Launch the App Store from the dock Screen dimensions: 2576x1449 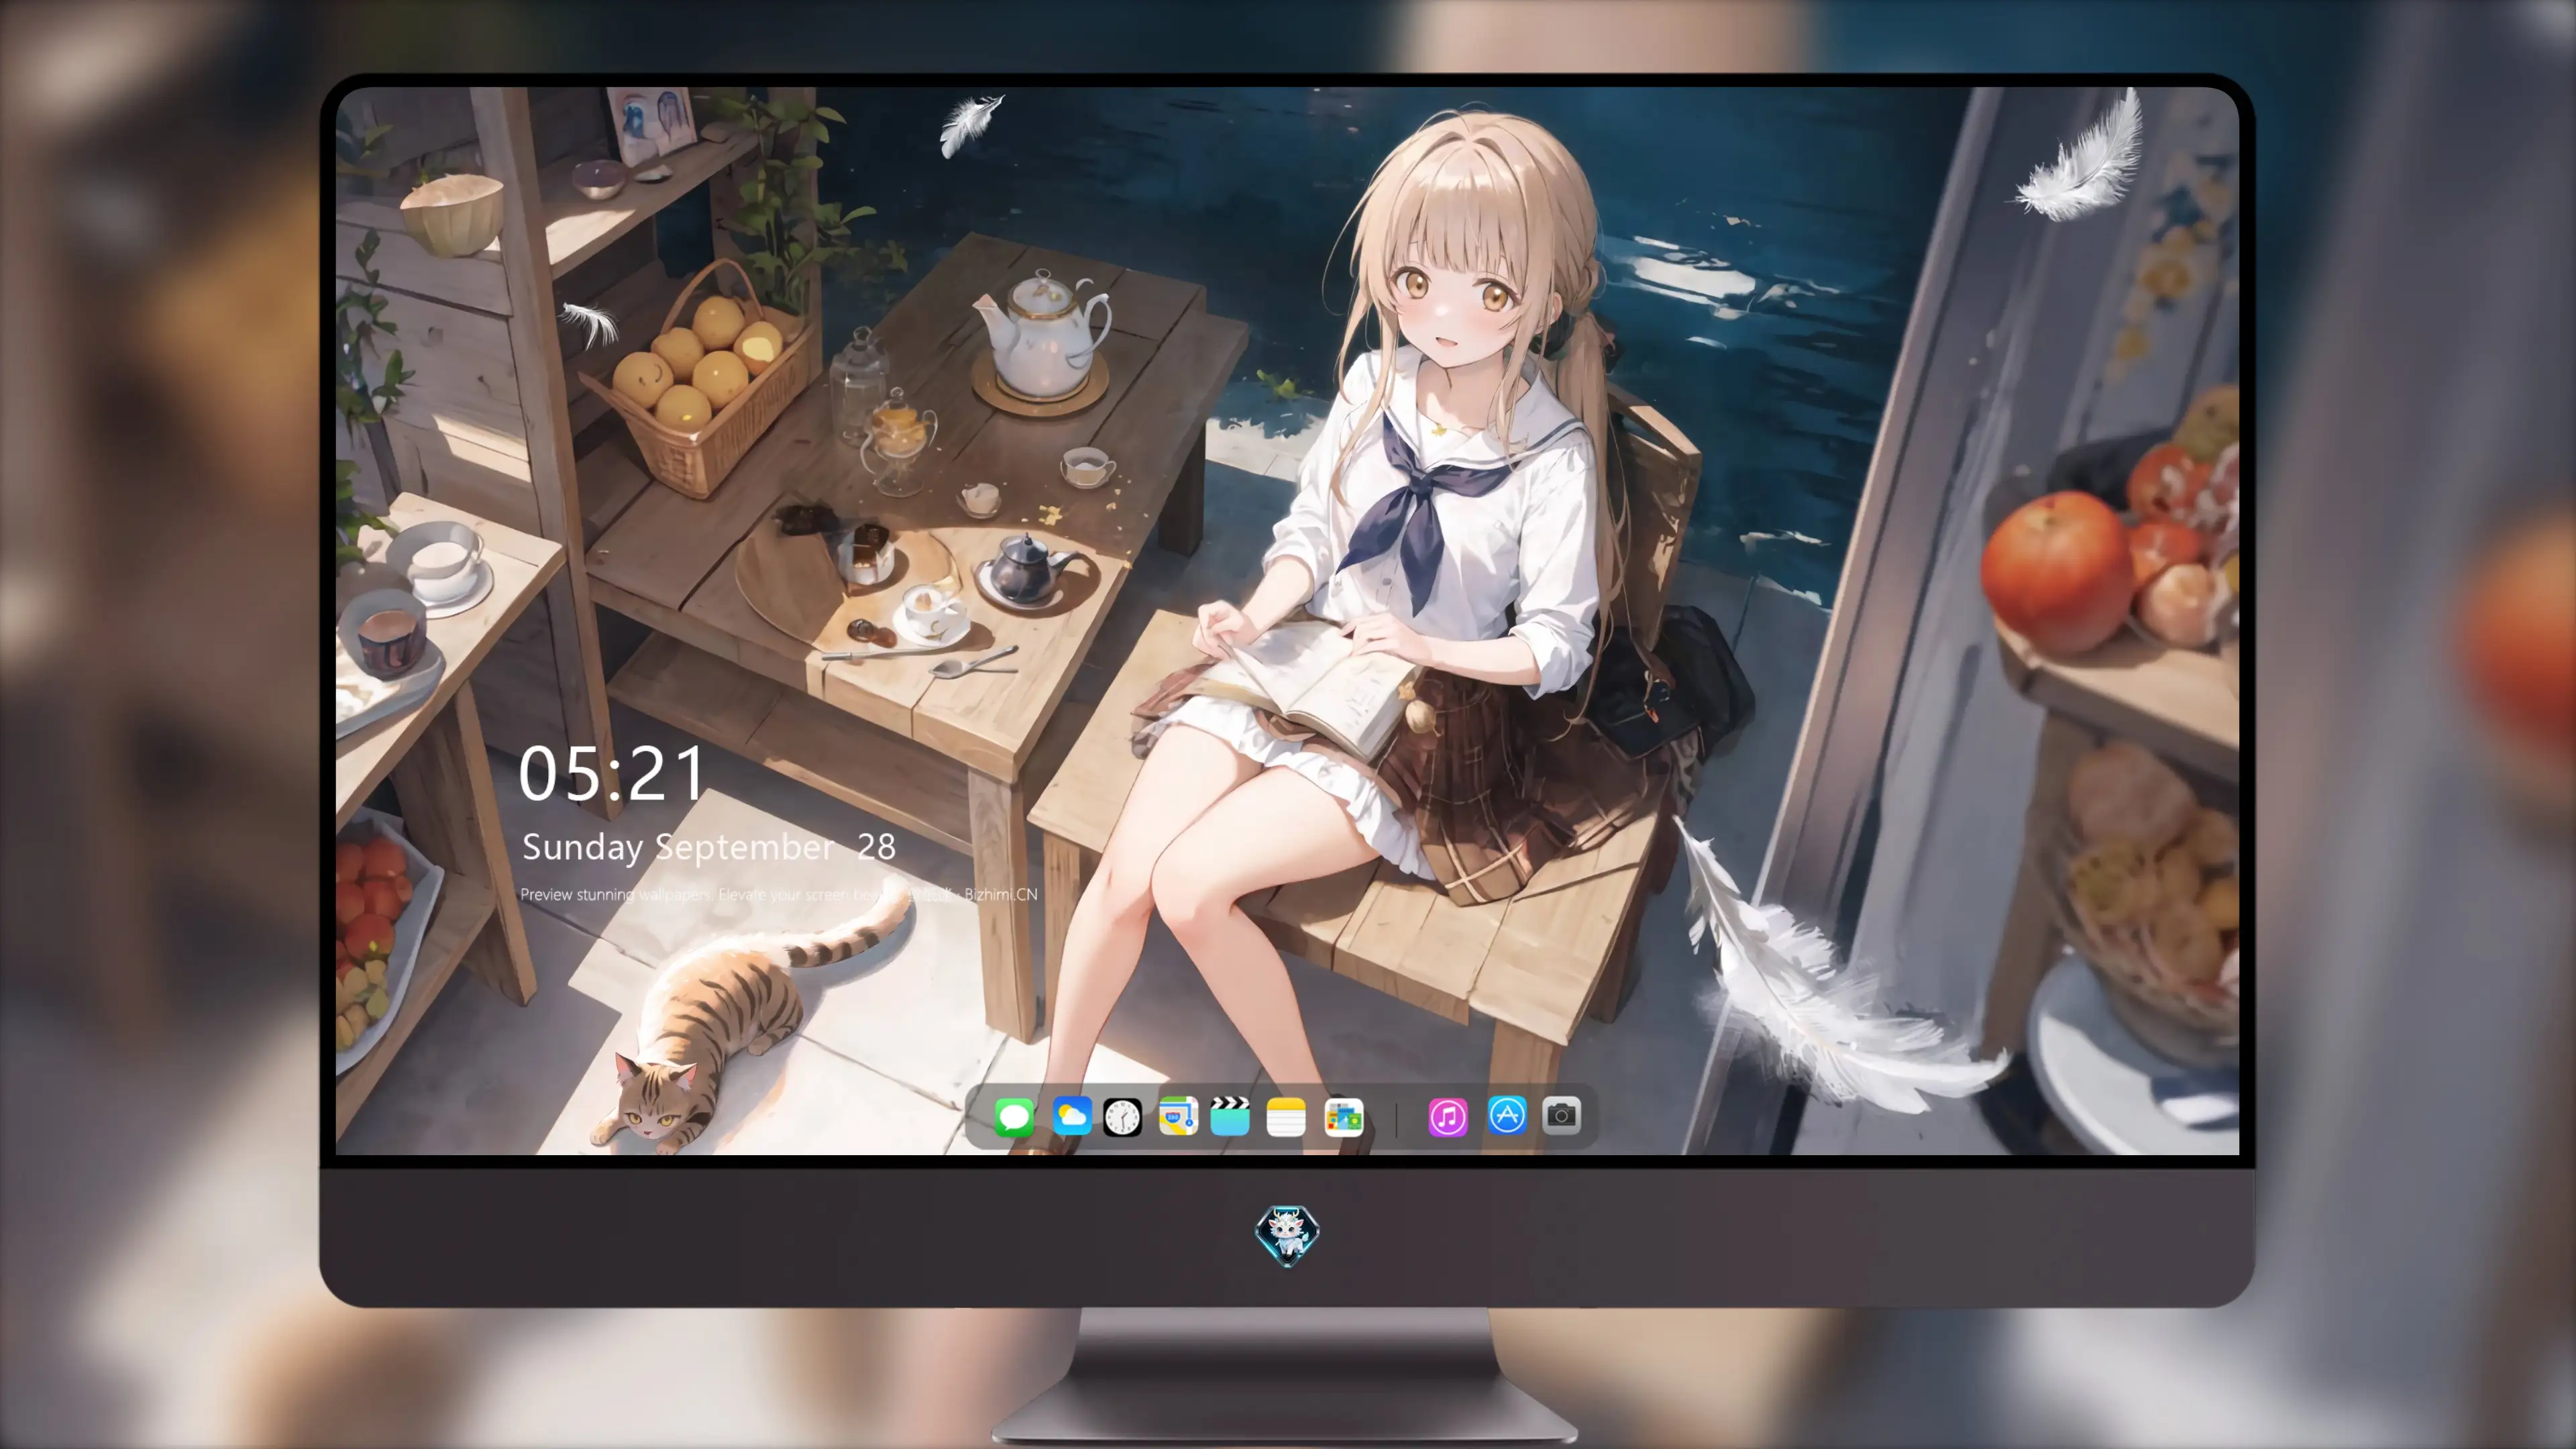click(x=1506, y=1115)
